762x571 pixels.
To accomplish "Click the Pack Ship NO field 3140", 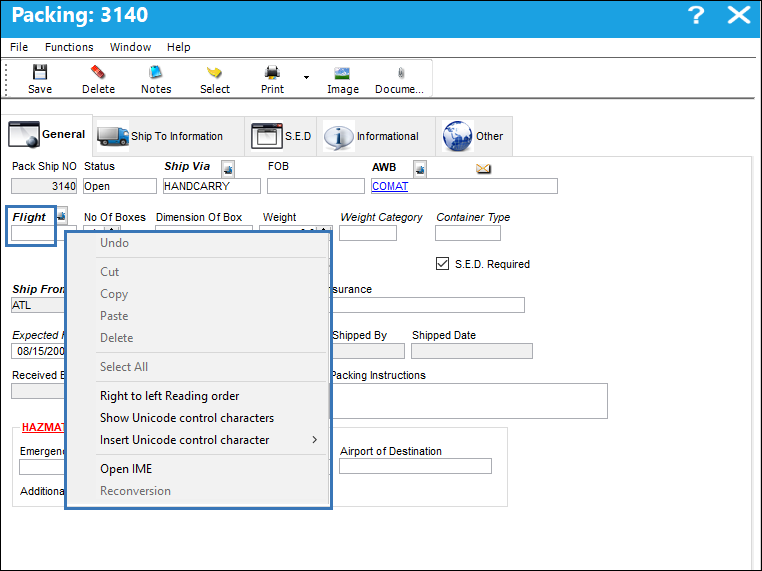I will (44, 186).
